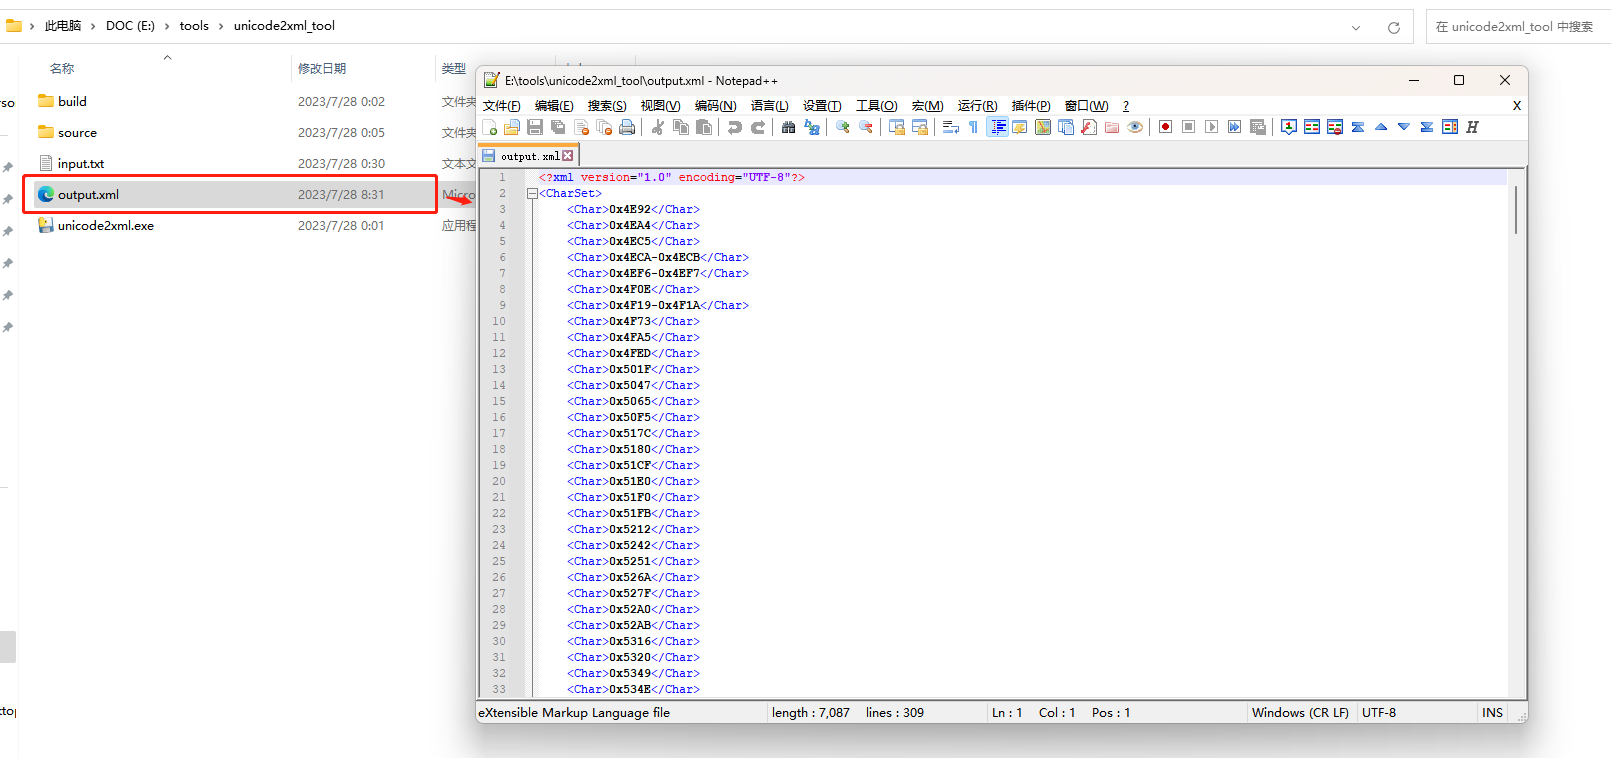Open the 文件(F) menu
The height and width of the screenshot is (758, 1611).
[x=502, y=106]
